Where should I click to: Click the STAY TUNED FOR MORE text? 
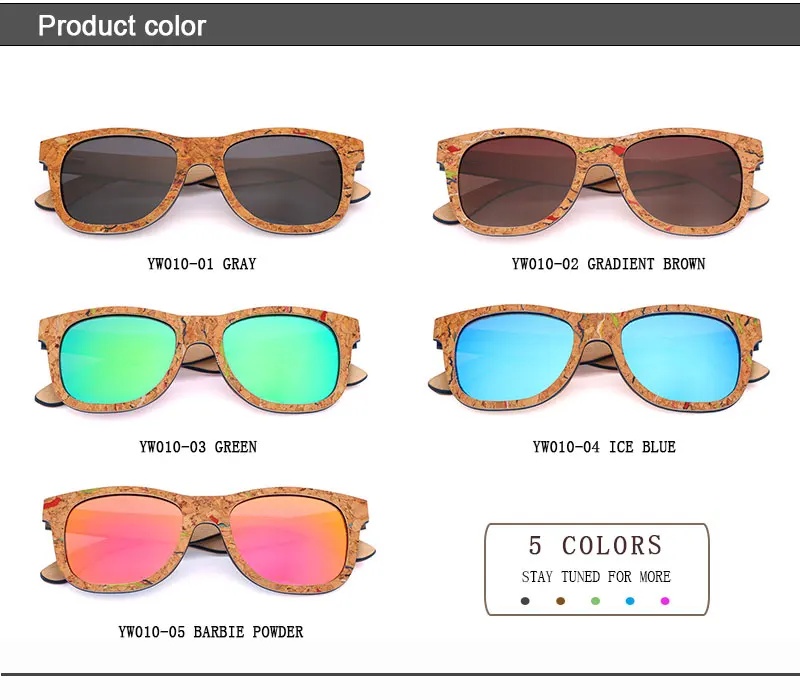click(x=596, y=577)
